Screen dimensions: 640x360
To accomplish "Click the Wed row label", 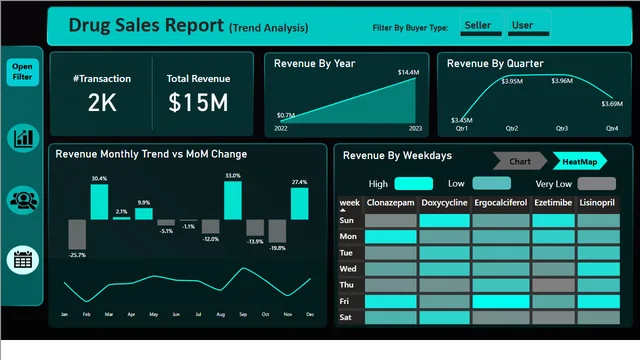I will [x=348, y=269].
